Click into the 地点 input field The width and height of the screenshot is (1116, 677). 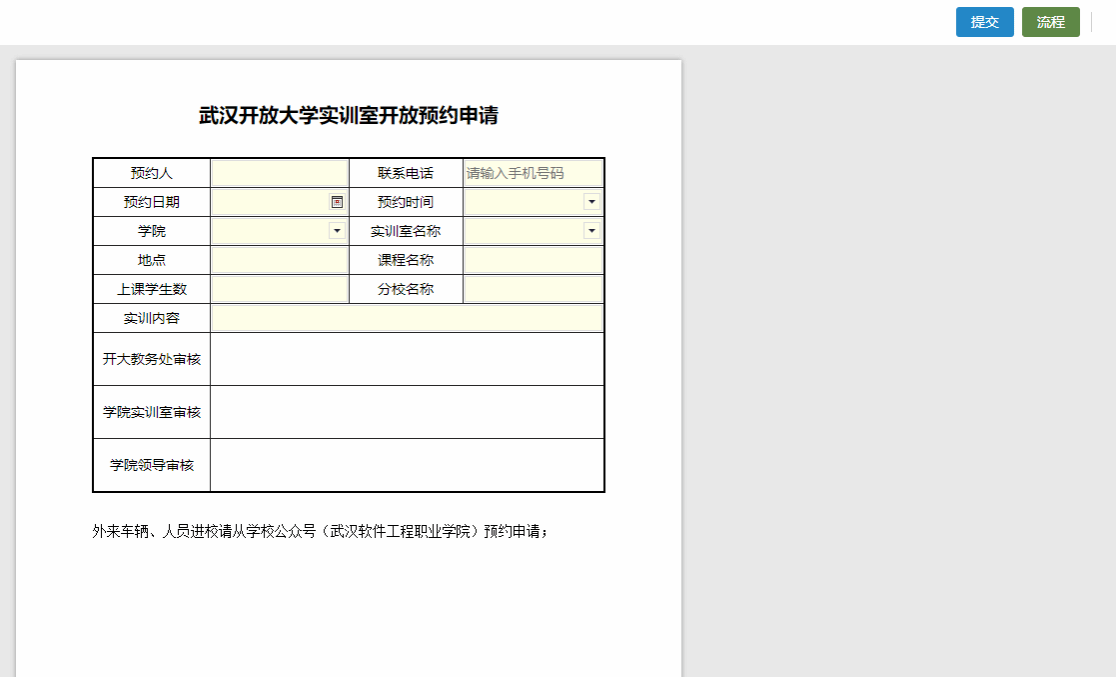click(x=279, y=260)
